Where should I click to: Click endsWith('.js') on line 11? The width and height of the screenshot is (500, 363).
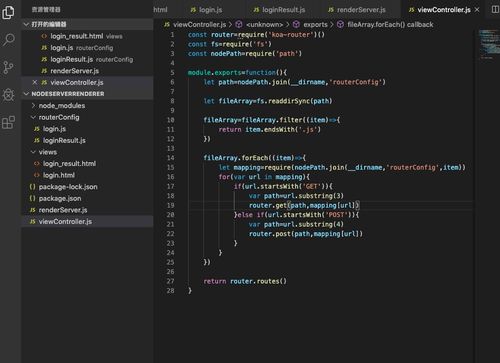coord(292,129)
